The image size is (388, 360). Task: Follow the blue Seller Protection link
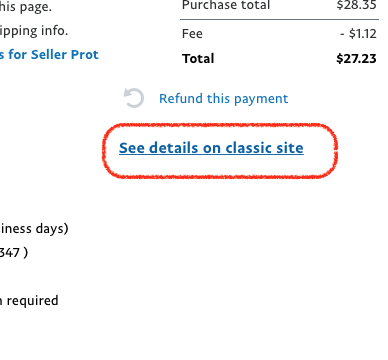coord(49,54)
